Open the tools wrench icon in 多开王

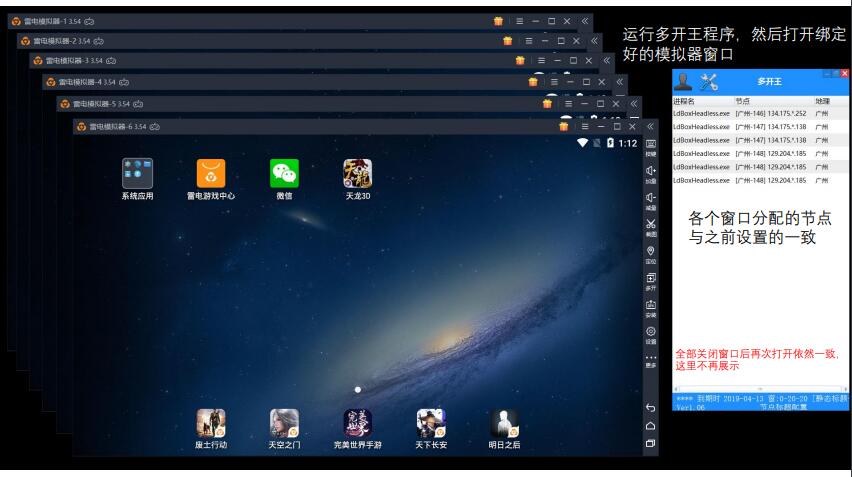pyautogui.click(x=709, y=81)
